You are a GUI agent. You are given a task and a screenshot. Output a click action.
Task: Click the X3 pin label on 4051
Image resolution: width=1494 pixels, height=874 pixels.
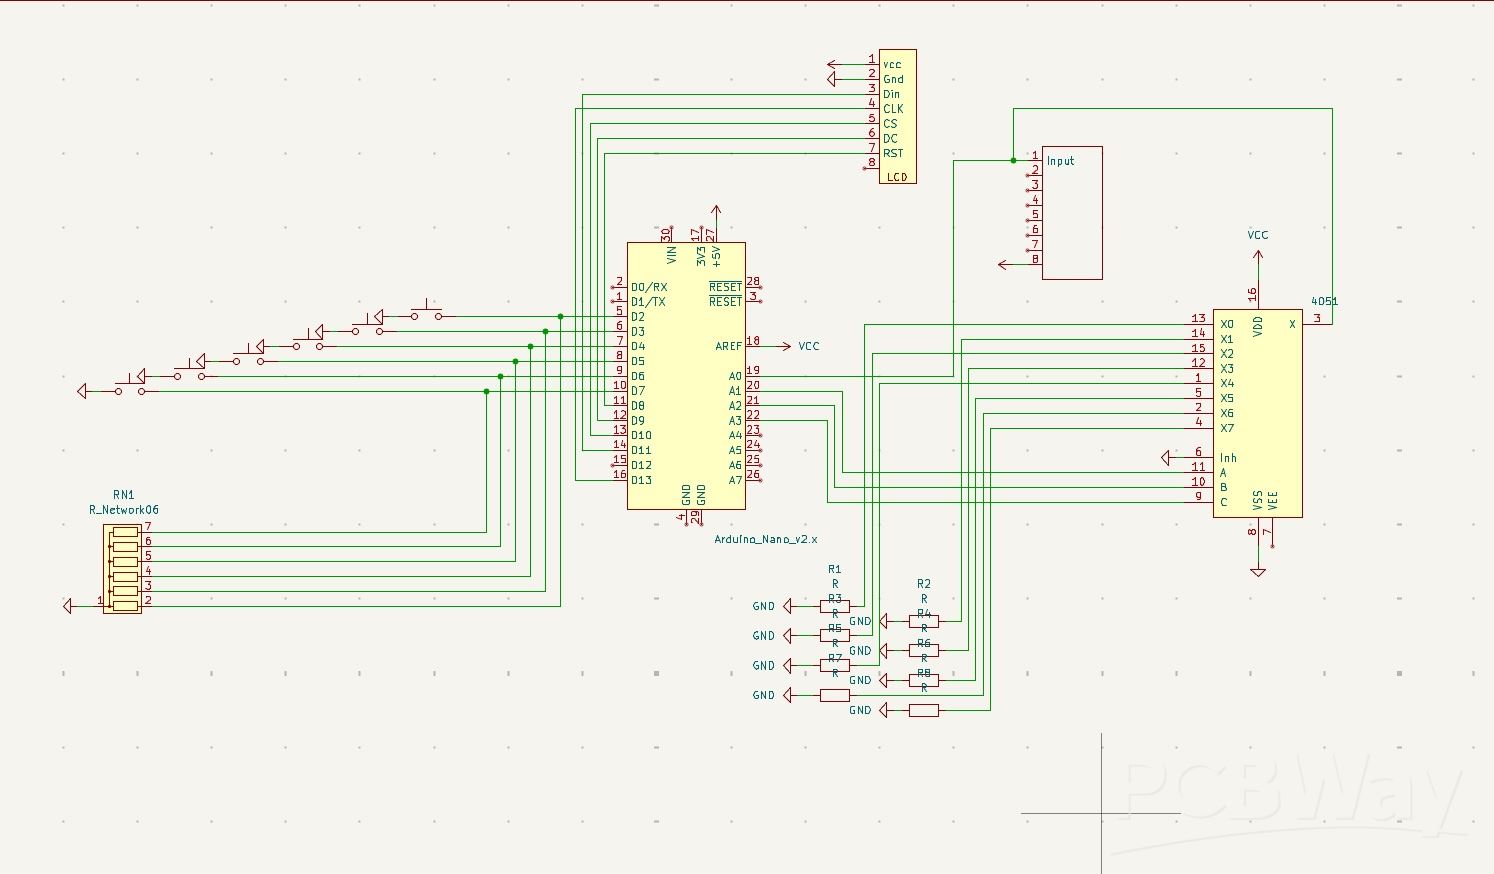click(1227, 369)
